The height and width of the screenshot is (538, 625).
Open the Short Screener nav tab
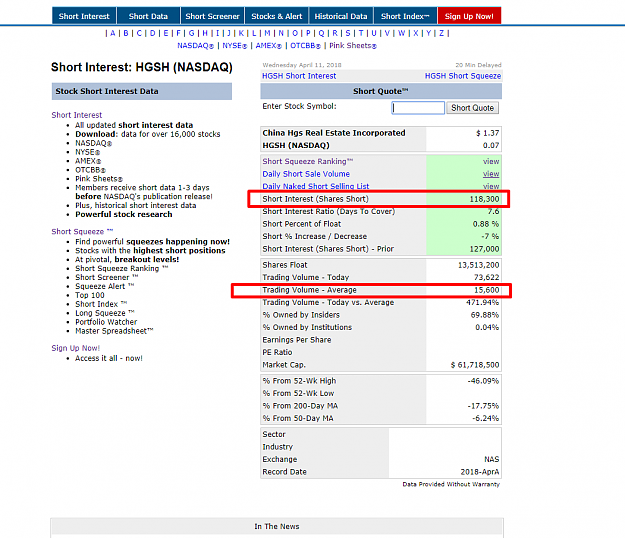pos(212,16)
